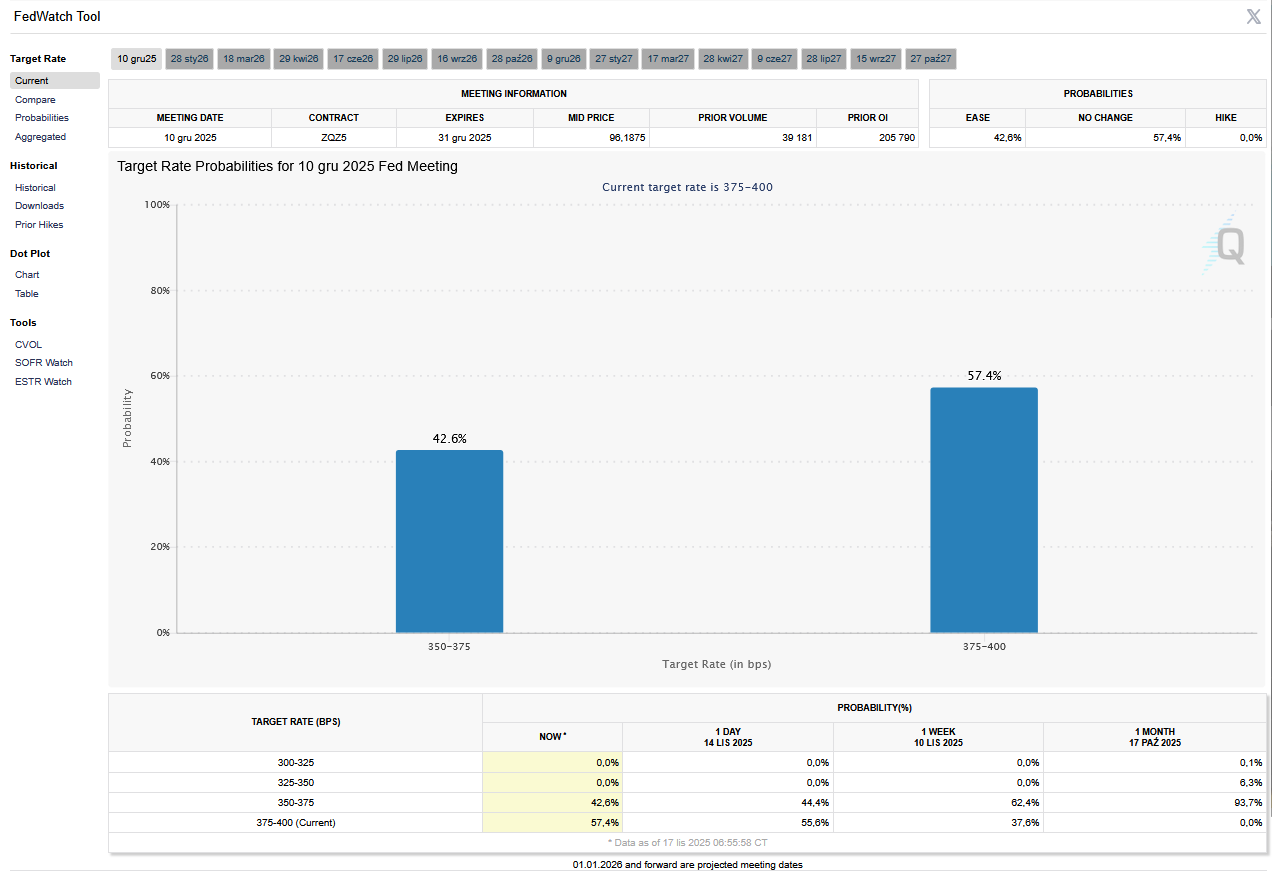Switch to the 18 mar26 meeting tab
Viewport: 1272px width, 874px height.
coord(243,59)
